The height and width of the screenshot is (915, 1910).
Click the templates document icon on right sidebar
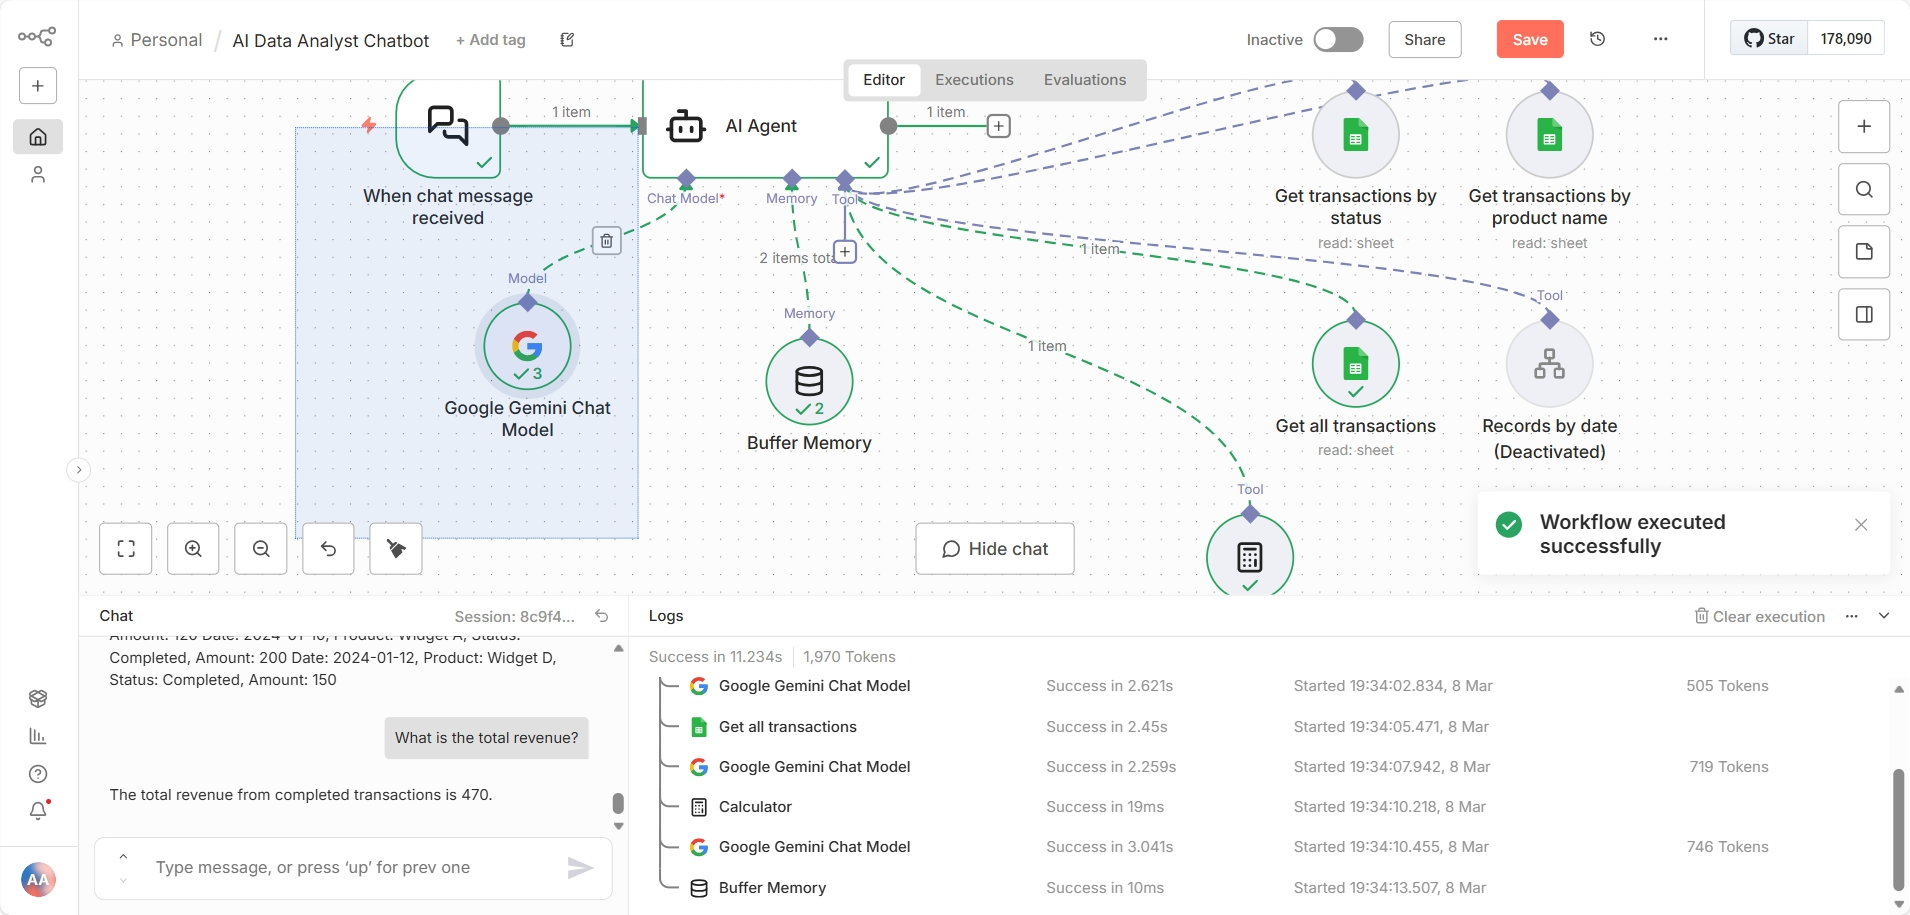(1864, 252)
